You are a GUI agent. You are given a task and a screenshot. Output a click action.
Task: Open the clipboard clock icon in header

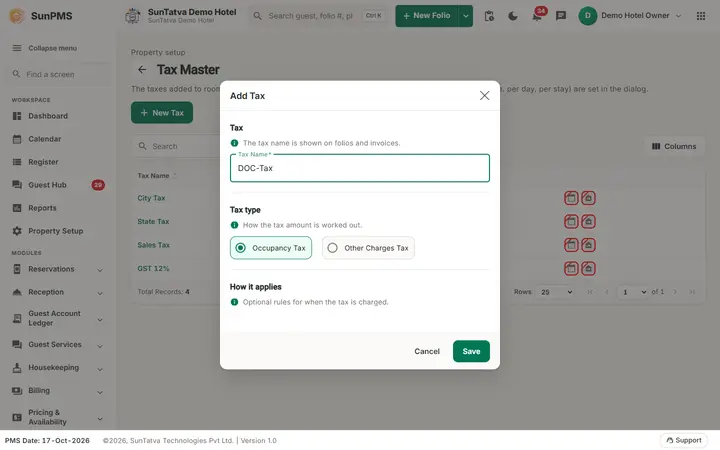[x=489, y=16]
